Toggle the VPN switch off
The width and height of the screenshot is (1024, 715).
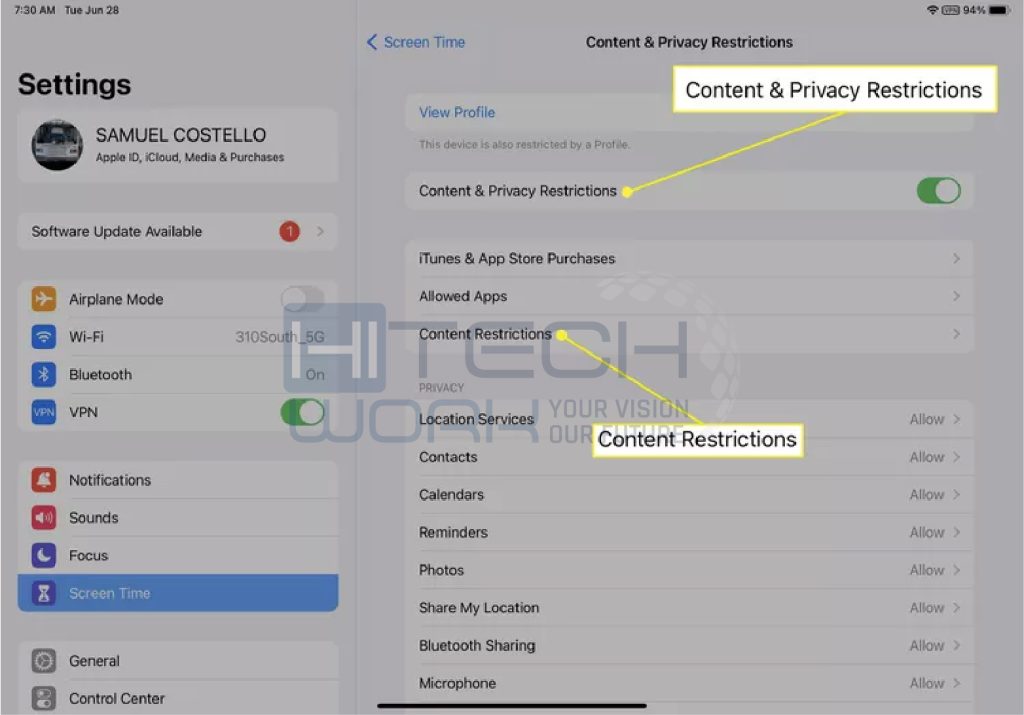coord(302,412)
